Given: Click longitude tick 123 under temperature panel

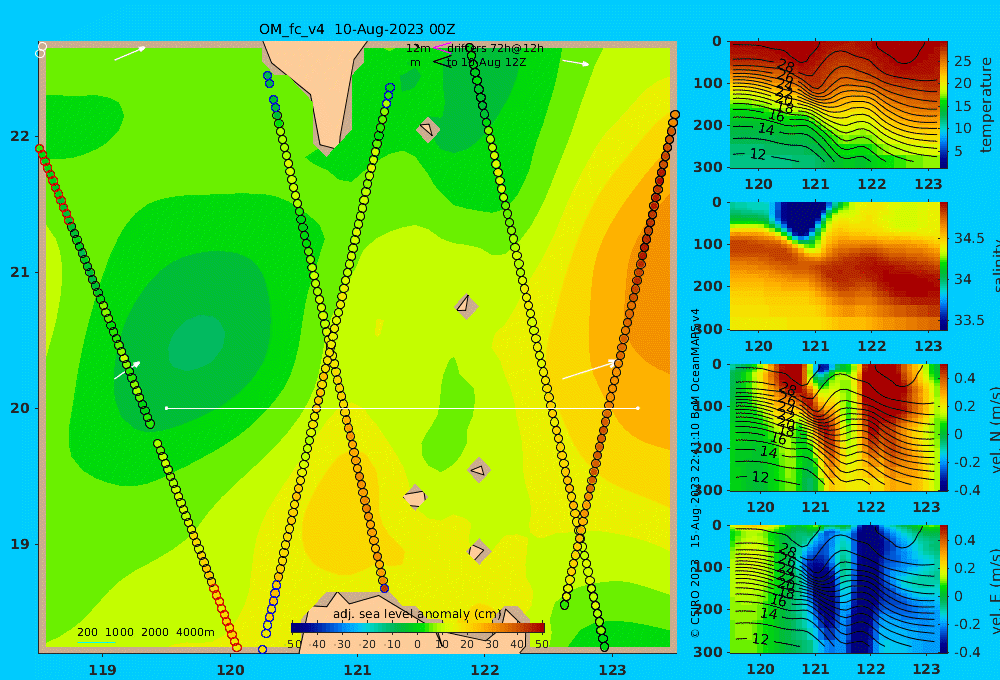Looking at the screenshot, I should coord(928,184).
